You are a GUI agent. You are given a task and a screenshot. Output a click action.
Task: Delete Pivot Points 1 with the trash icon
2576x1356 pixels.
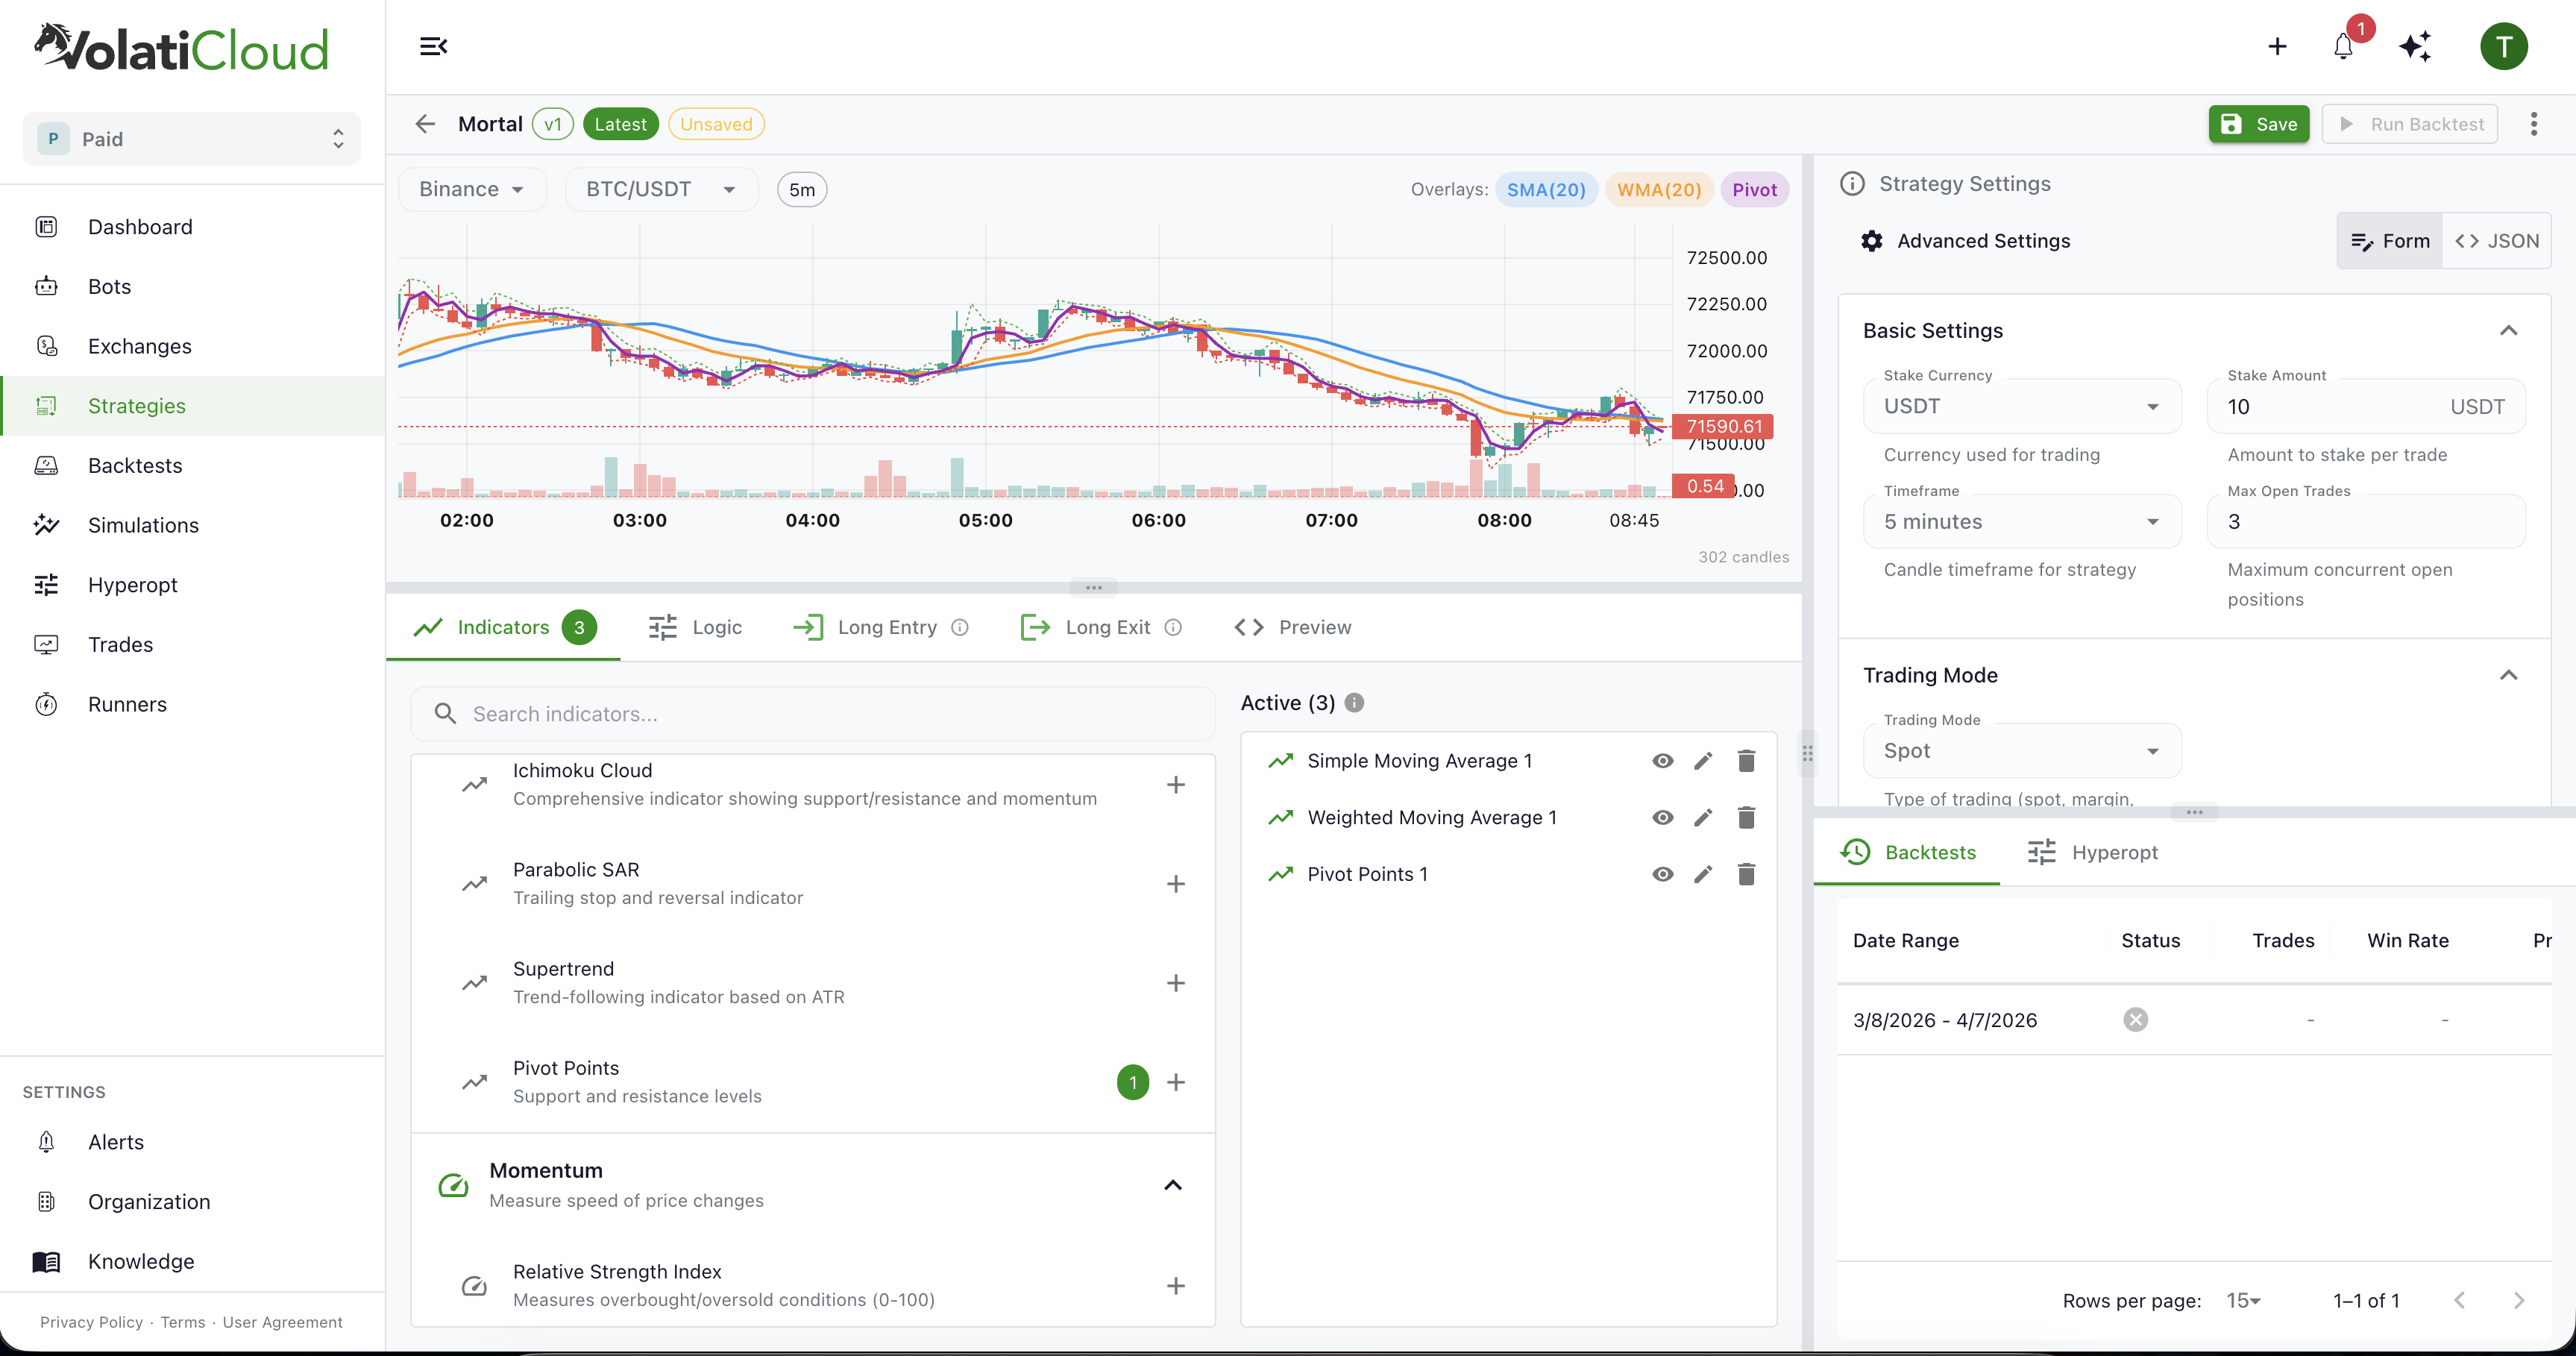click(1747, 874)
